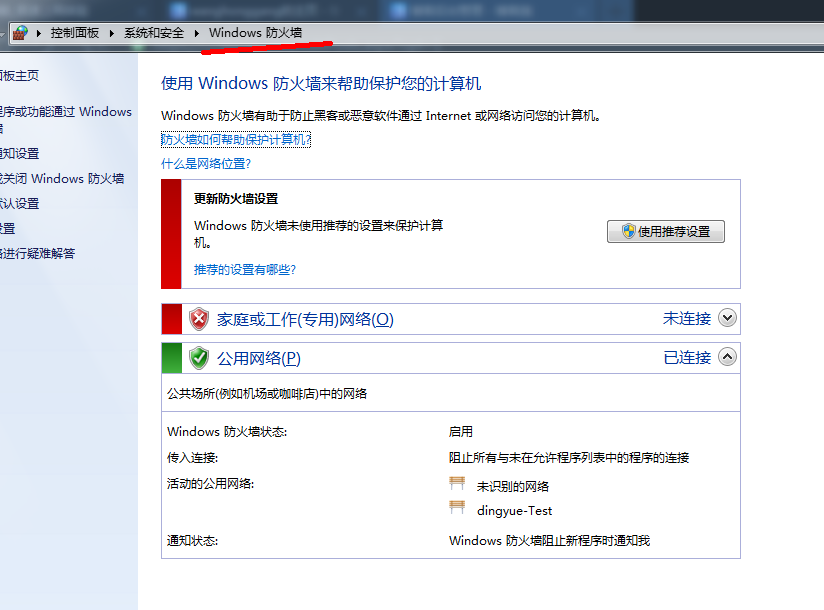This screenshot has width=824, height=610.
Task: Click red shield icon for 家庭或工作网络
Action: click(199, 319)
